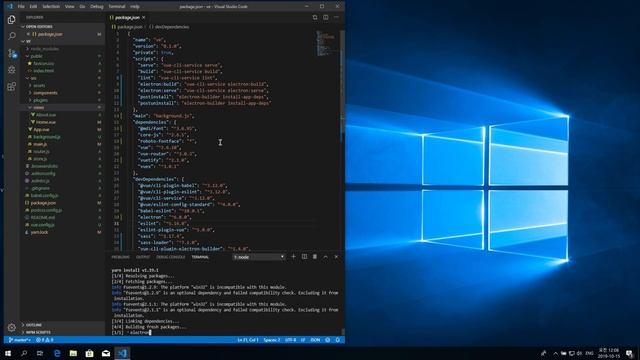Click the Visual Studio Code taskbar icon

(122, 353)
